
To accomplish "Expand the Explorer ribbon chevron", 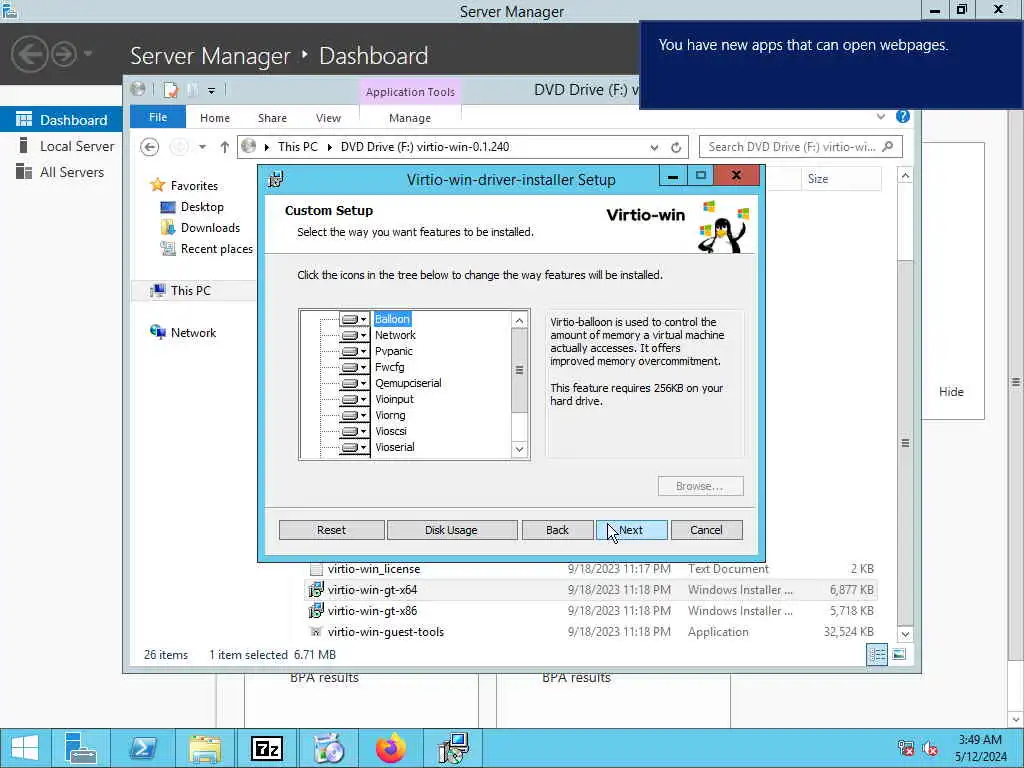I will 881,116.
